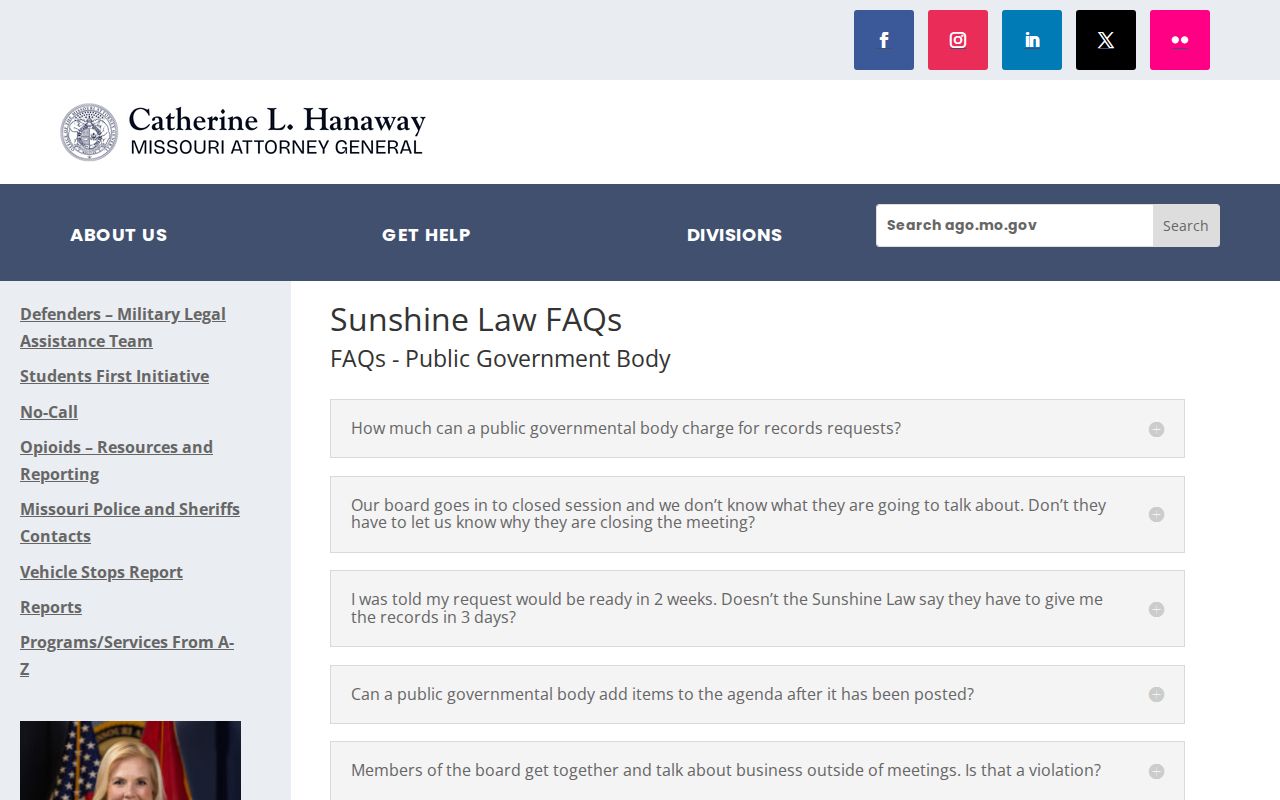
Task: Open Defenders – Military Legal Assistance Team link
Action: coord(123,327)
